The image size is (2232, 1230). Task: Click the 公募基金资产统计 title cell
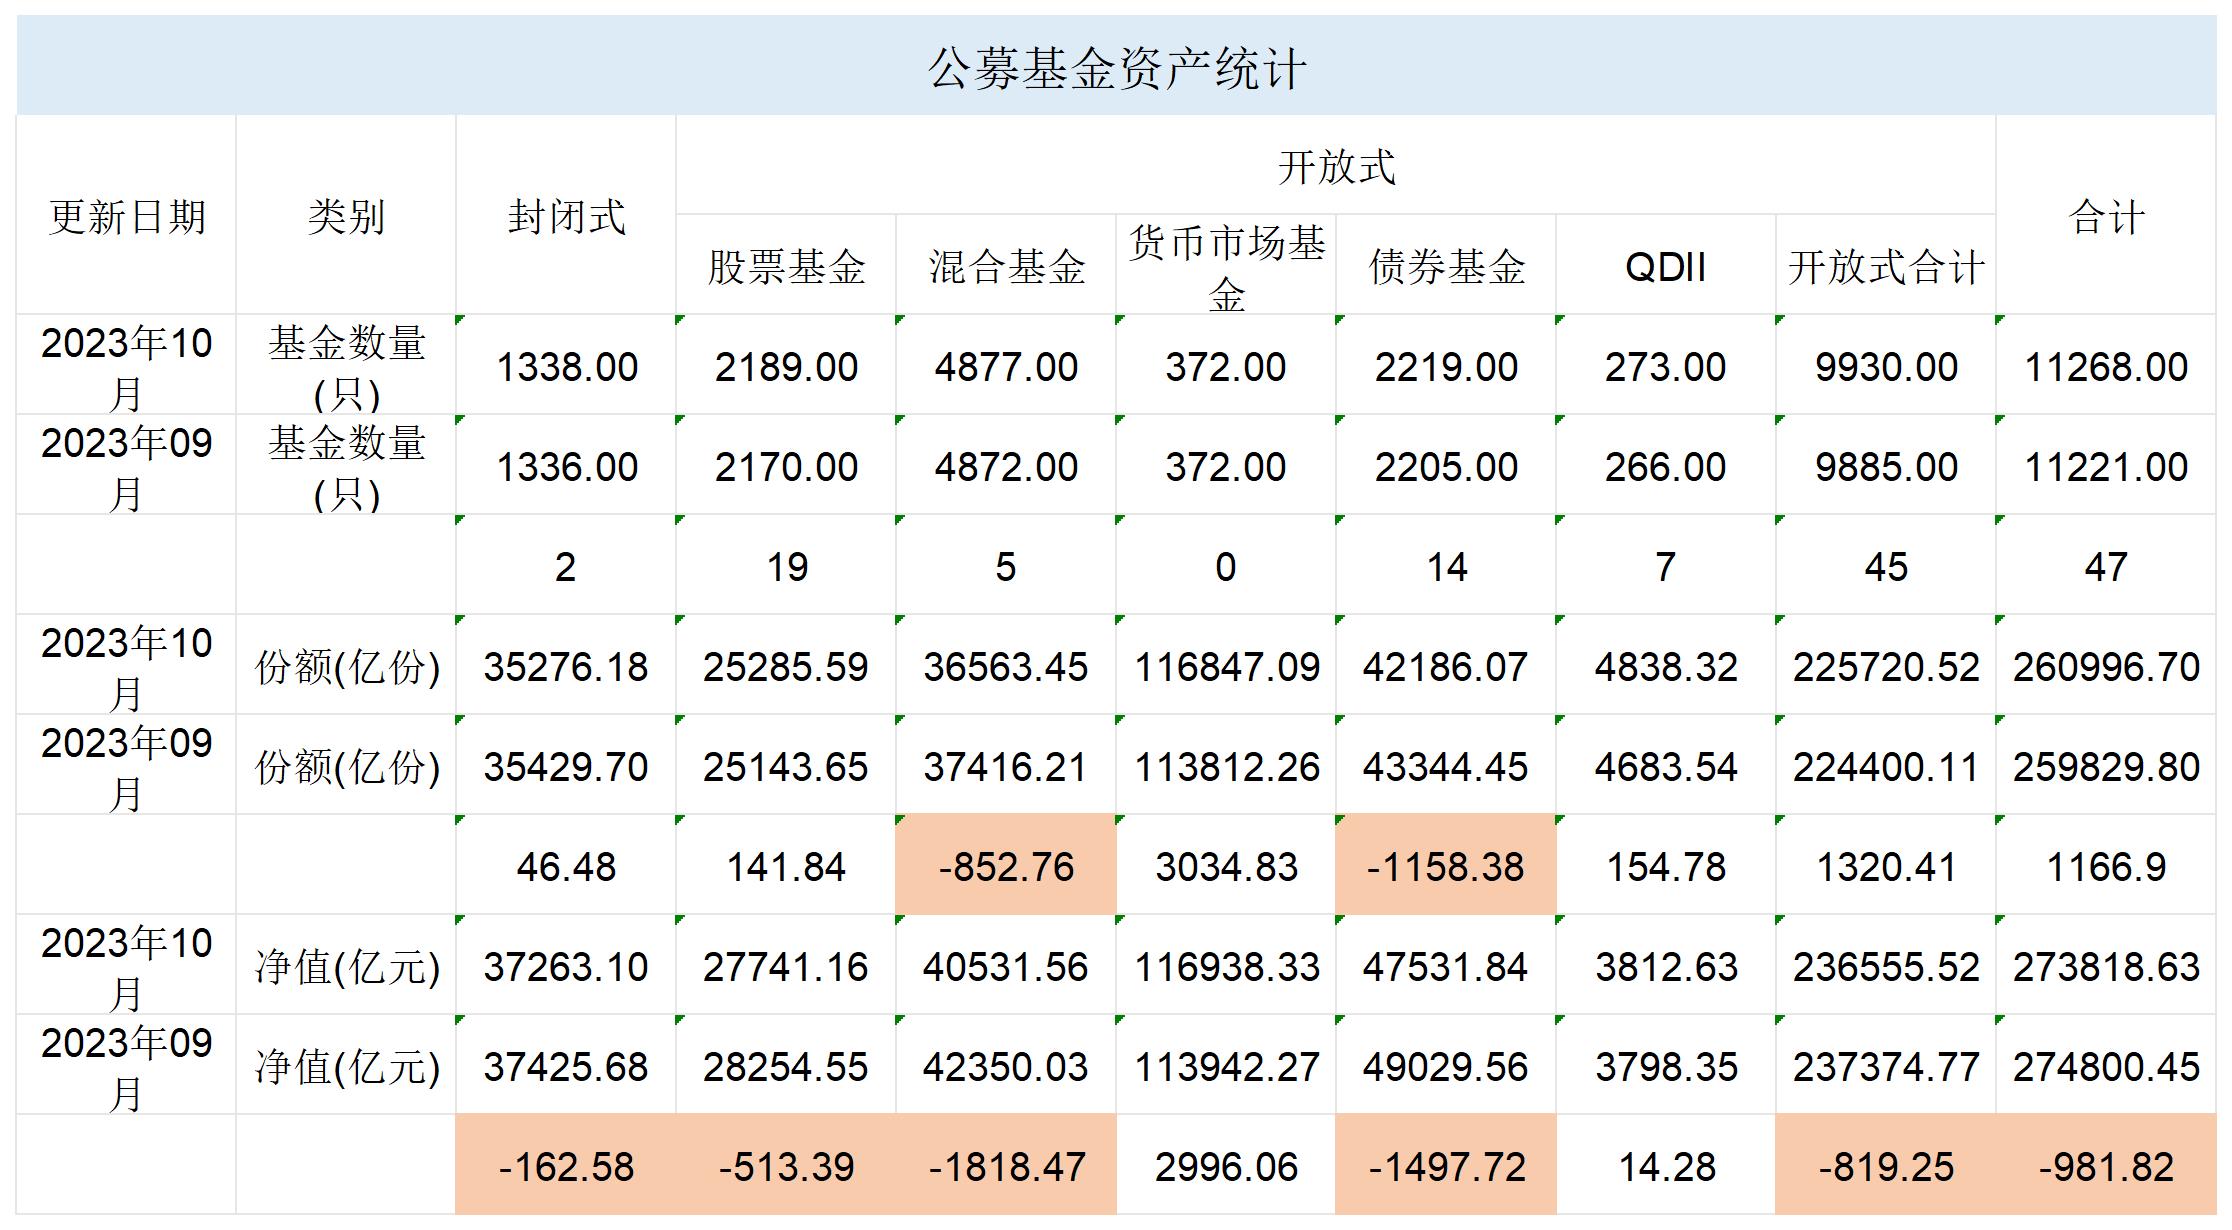(x=1116, y=68)
